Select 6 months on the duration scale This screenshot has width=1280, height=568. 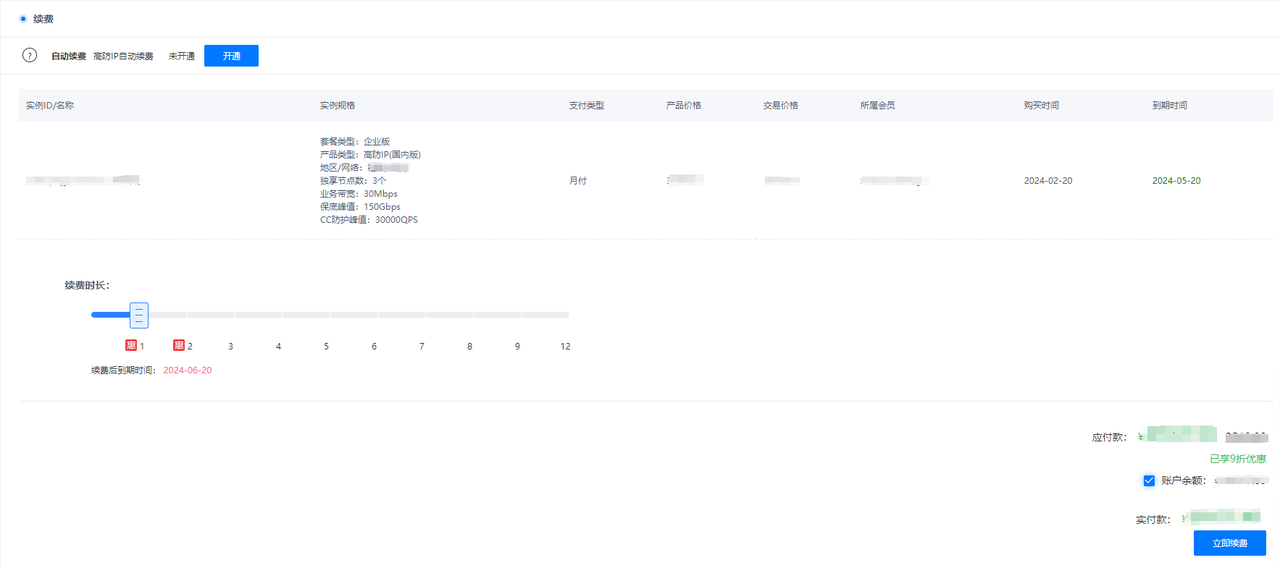click(374, 346)
